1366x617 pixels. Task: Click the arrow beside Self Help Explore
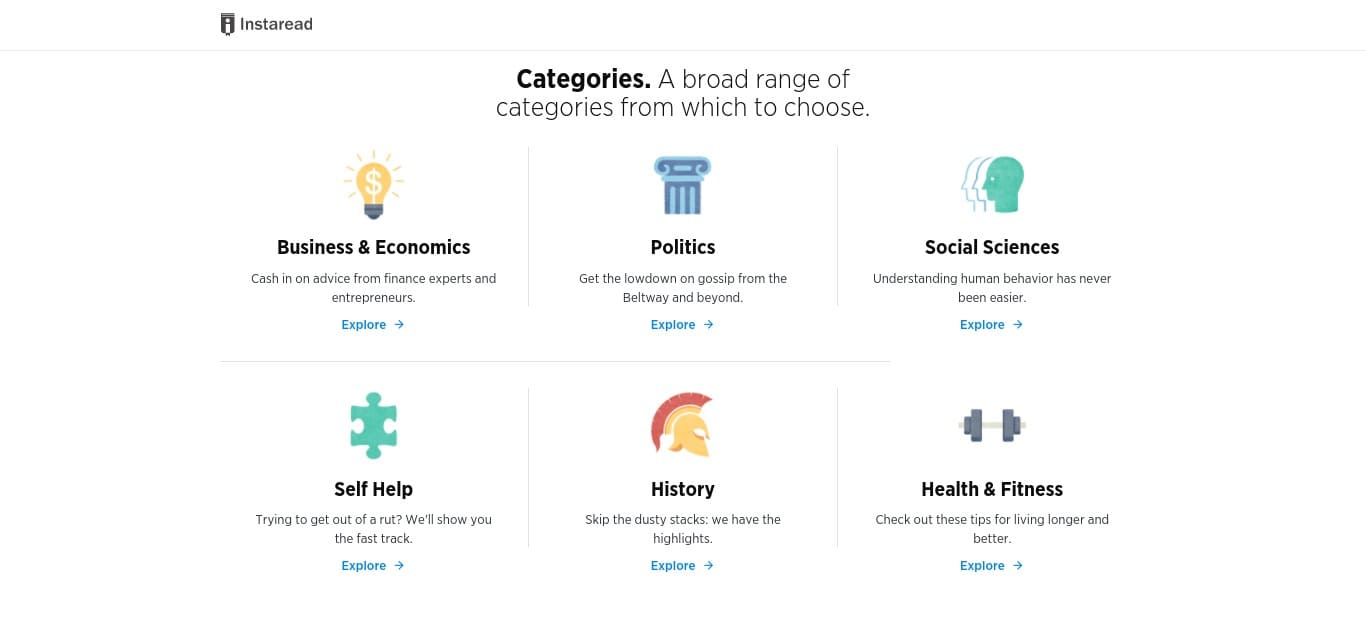coord(399,566)
